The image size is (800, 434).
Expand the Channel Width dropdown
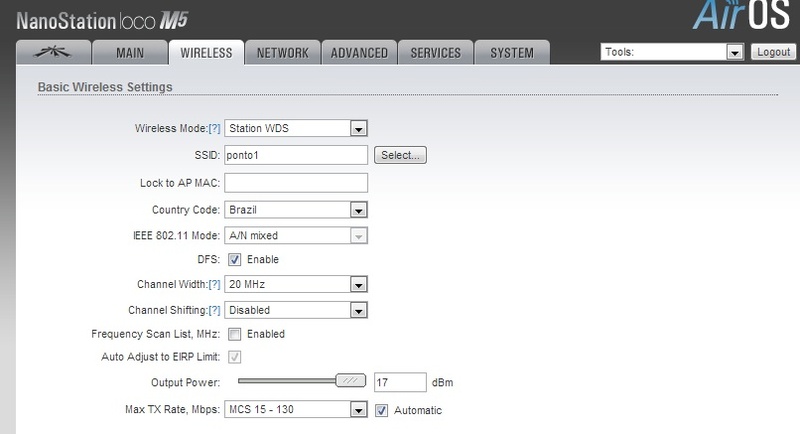coord(296,284)
